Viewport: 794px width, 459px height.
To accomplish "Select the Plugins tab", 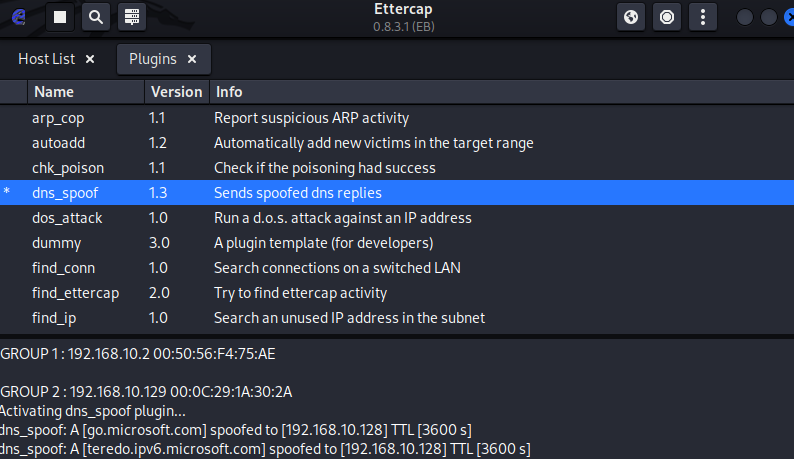I will (152, 59).
